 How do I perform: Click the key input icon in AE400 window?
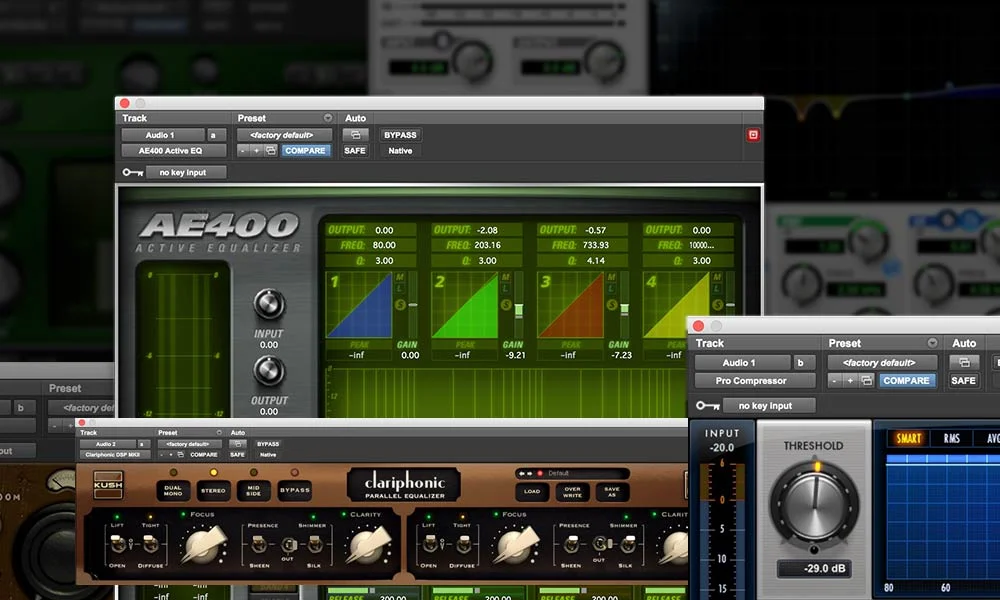[x=133, y=172]
